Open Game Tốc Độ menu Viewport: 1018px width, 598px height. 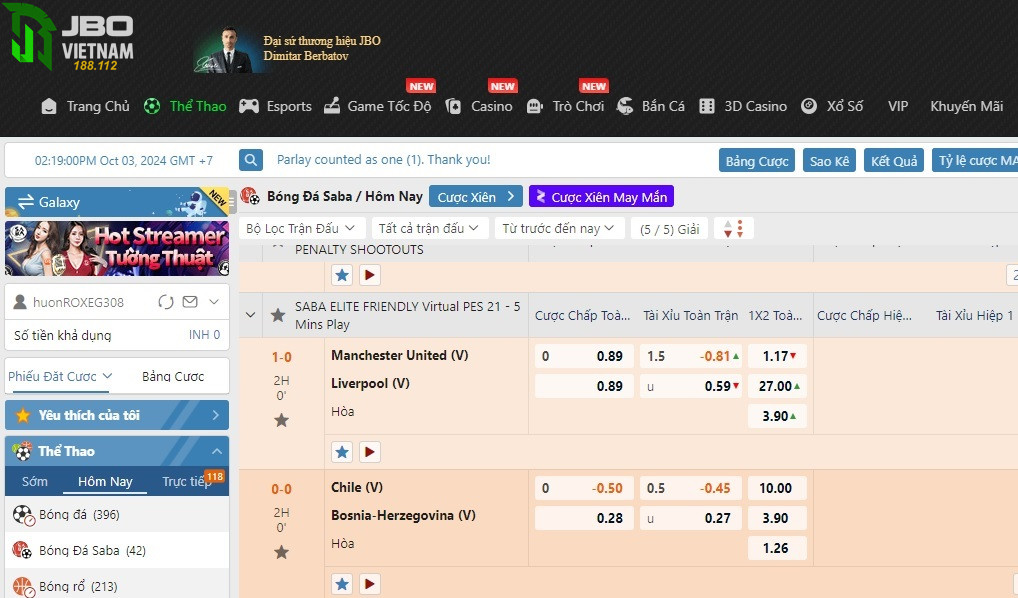tap(377, 106)
